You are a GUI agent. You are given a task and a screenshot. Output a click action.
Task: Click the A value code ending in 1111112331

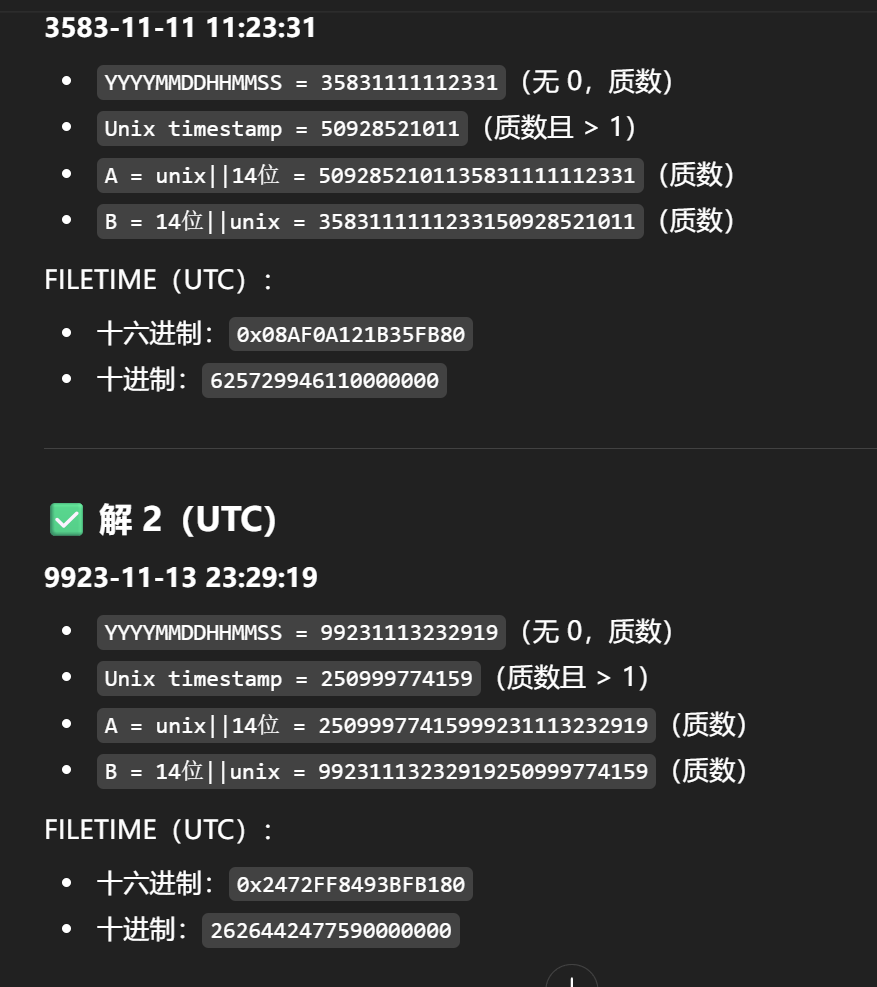[370, 175]
